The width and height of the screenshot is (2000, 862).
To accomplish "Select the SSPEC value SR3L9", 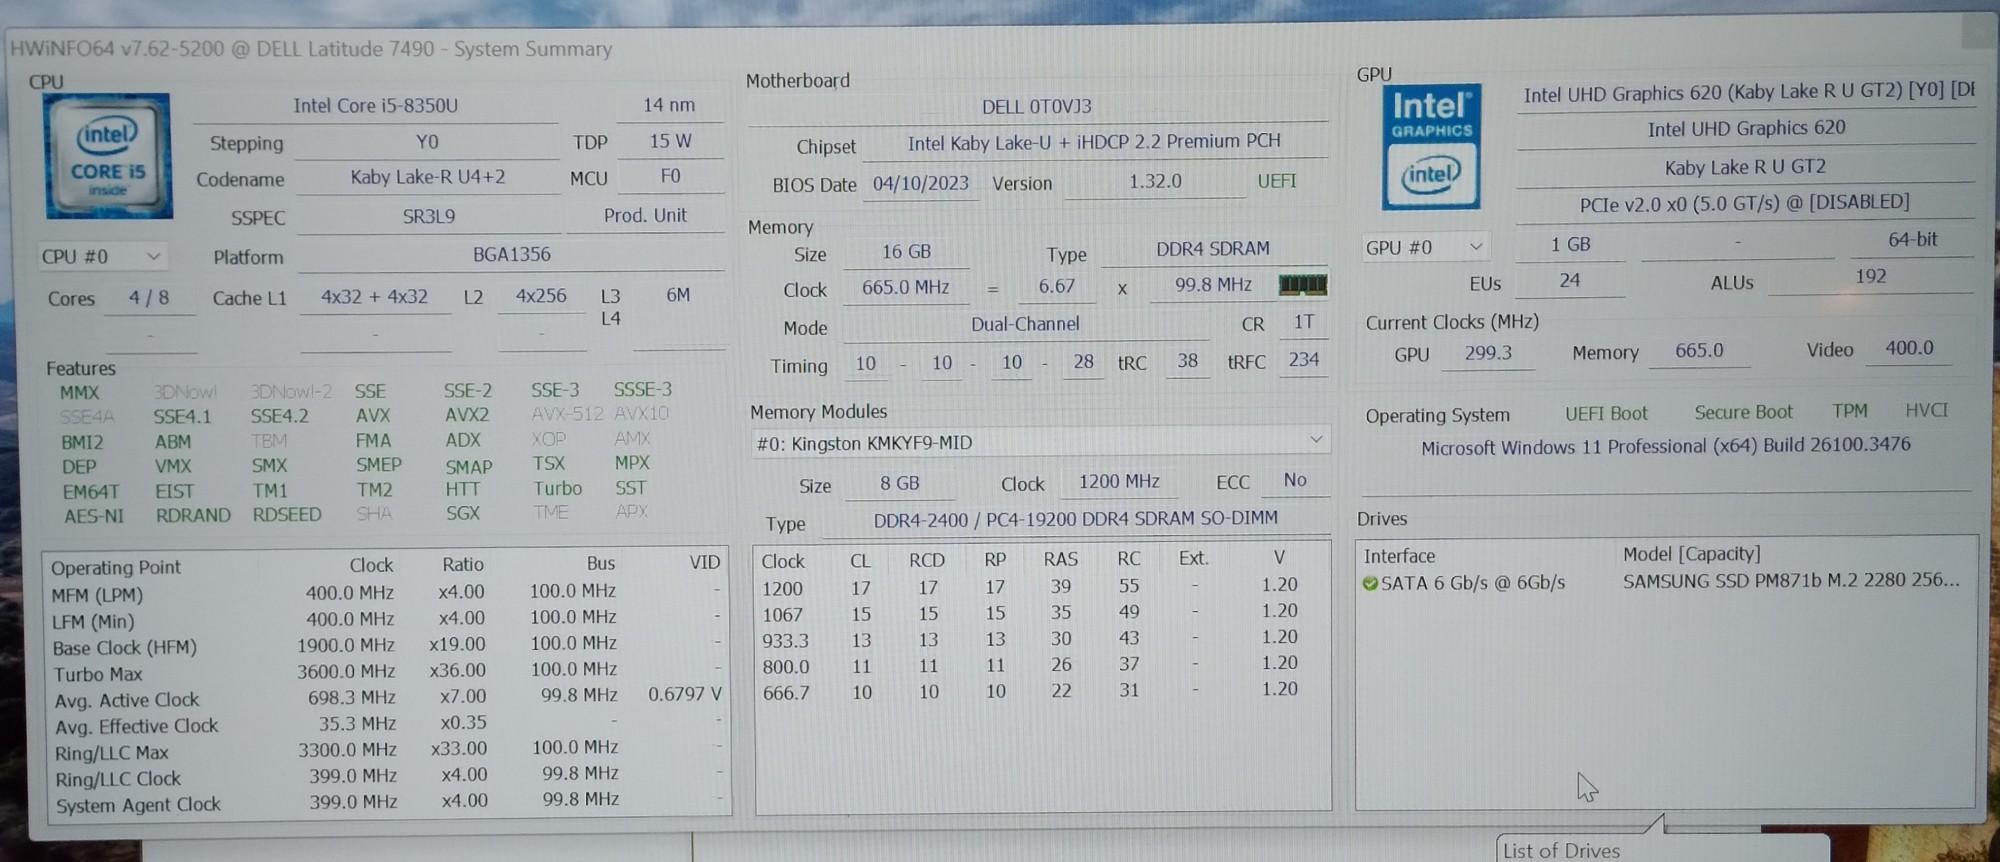I will coord(429,216).
